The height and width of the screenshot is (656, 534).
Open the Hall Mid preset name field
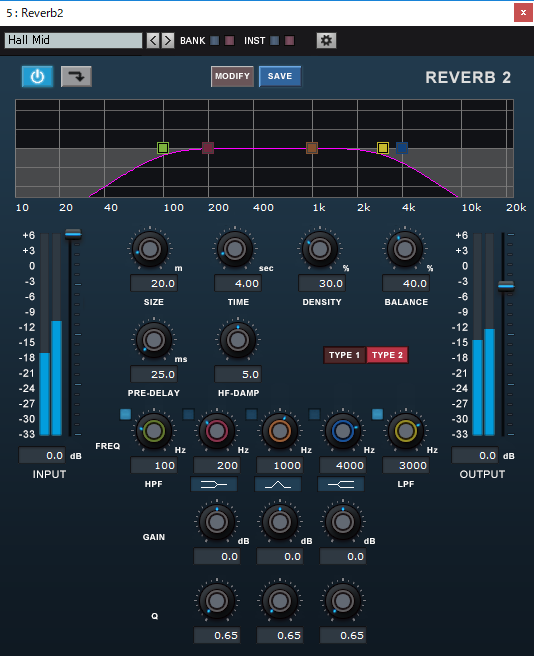(74, 40)
